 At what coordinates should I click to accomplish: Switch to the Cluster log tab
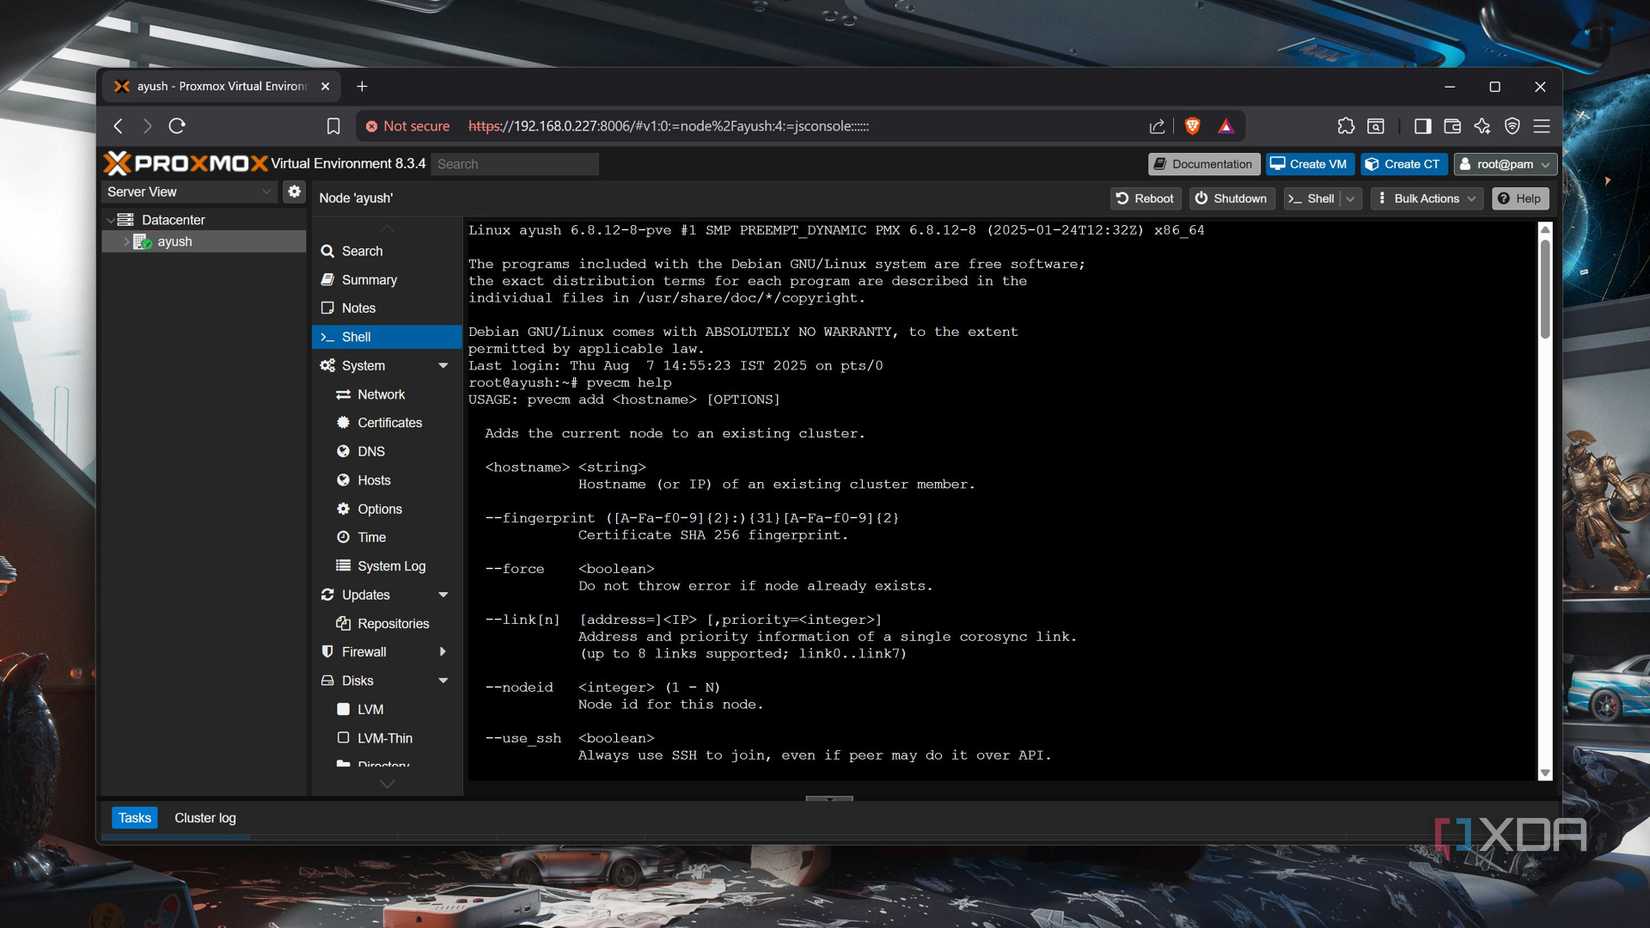point(204,817)
